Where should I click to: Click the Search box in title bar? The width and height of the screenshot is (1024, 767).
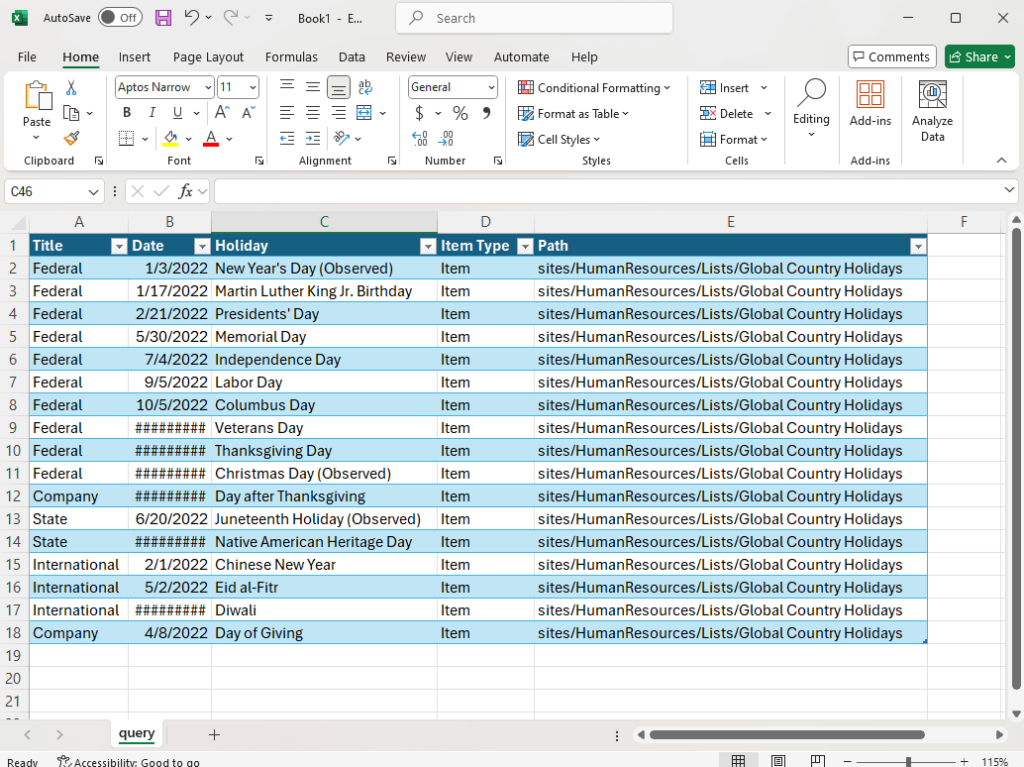534,18
